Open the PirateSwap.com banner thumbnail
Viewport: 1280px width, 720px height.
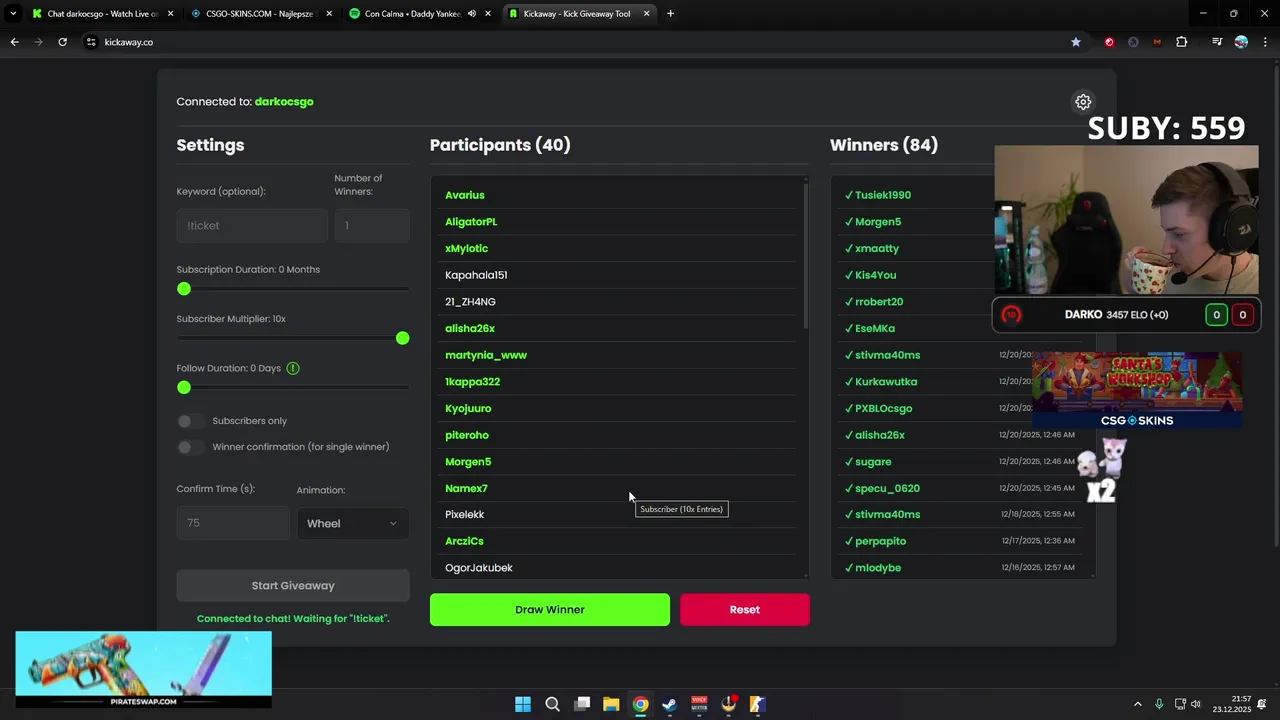tap(143, 669)
